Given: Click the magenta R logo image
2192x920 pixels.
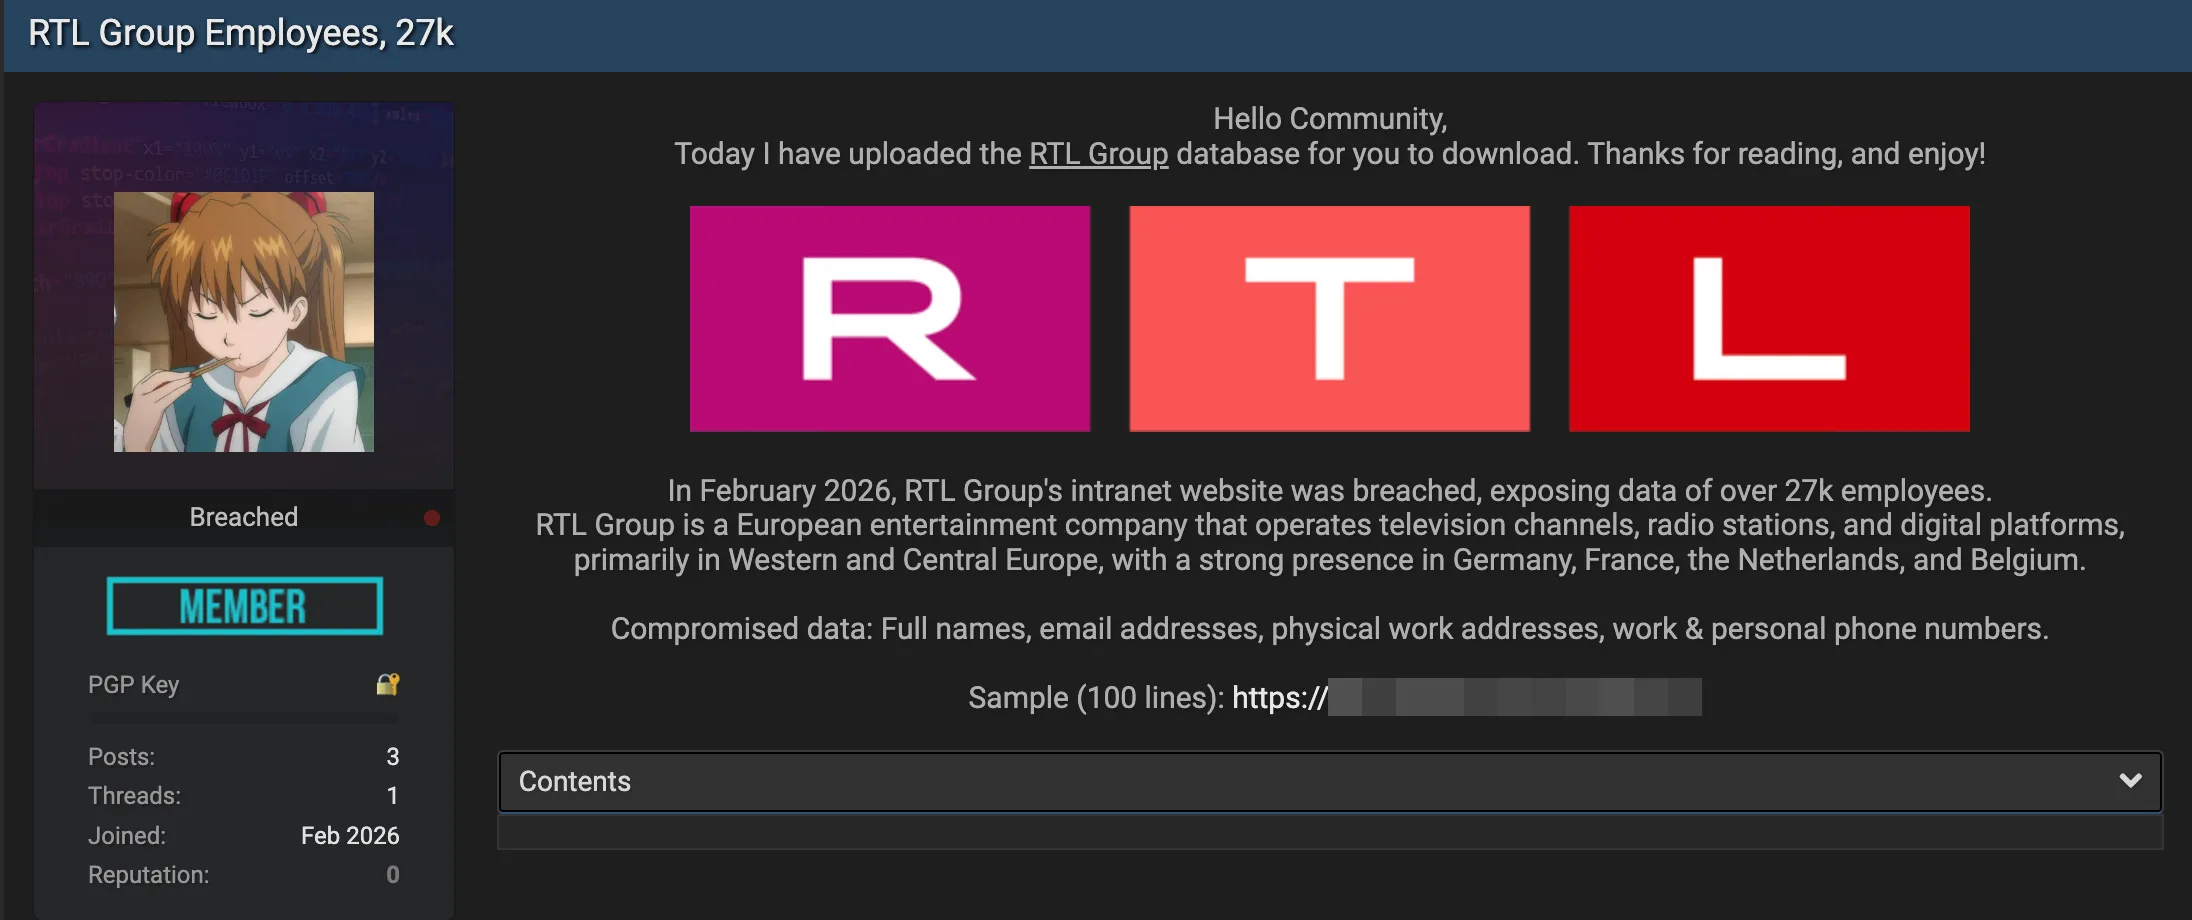Looking at the screenshot, I should pyautogui.click(x=889, y=319).
